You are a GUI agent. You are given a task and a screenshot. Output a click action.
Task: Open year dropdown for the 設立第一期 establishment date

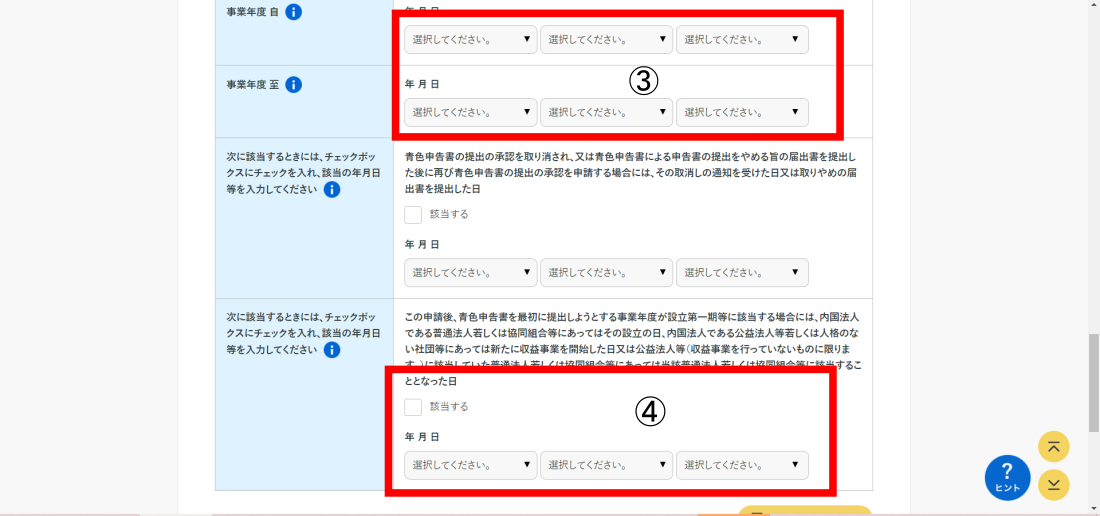[470, 465]
